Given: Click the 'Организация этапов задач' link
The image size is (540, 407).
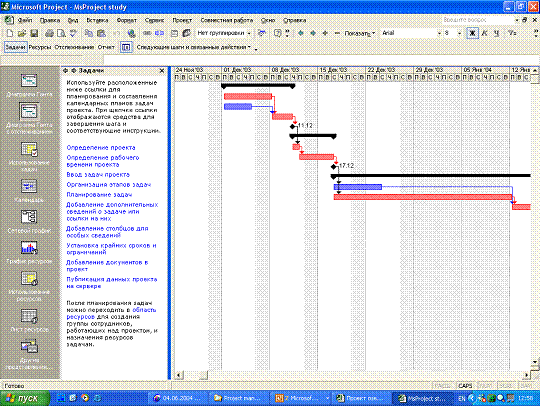Looking at the screenshot, I should (x=109, y=185).
